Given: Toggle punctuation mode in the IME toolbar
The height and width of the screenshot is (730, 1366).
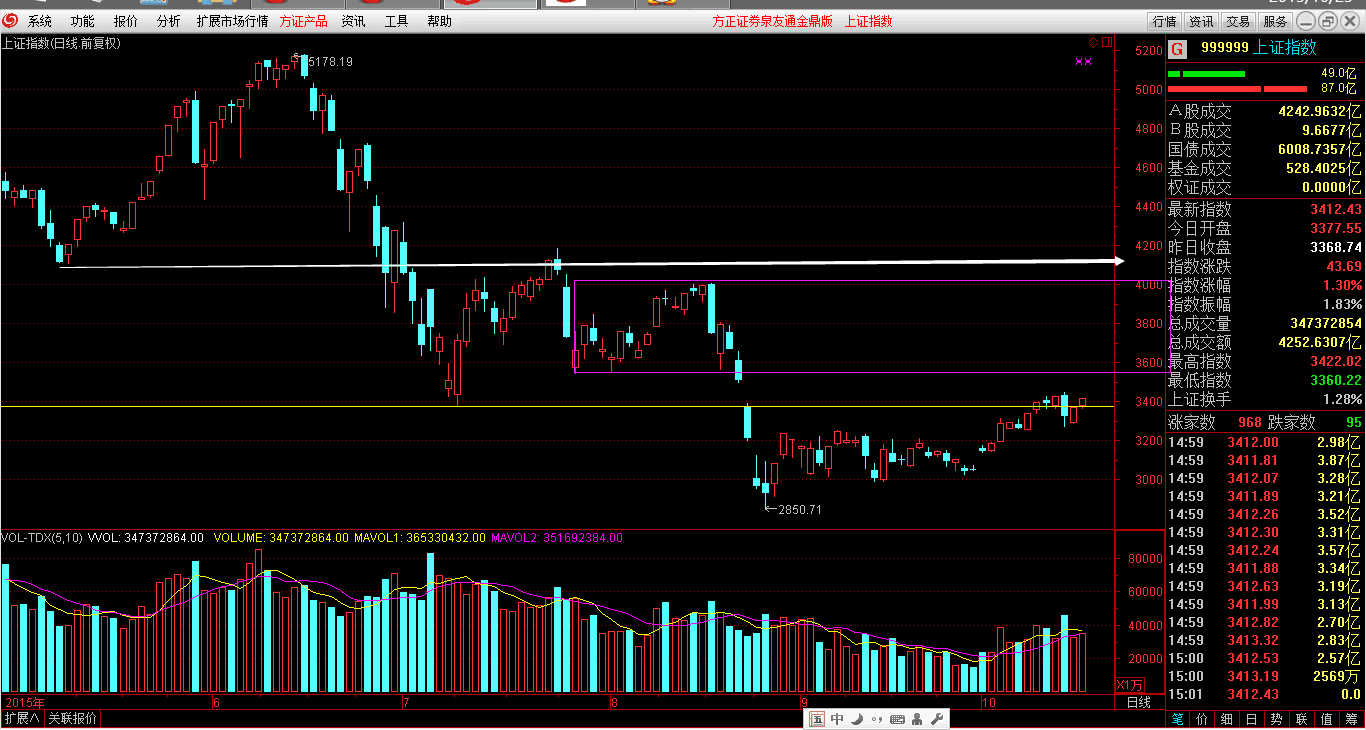Looking at the screenshot, I should [877, 719].
